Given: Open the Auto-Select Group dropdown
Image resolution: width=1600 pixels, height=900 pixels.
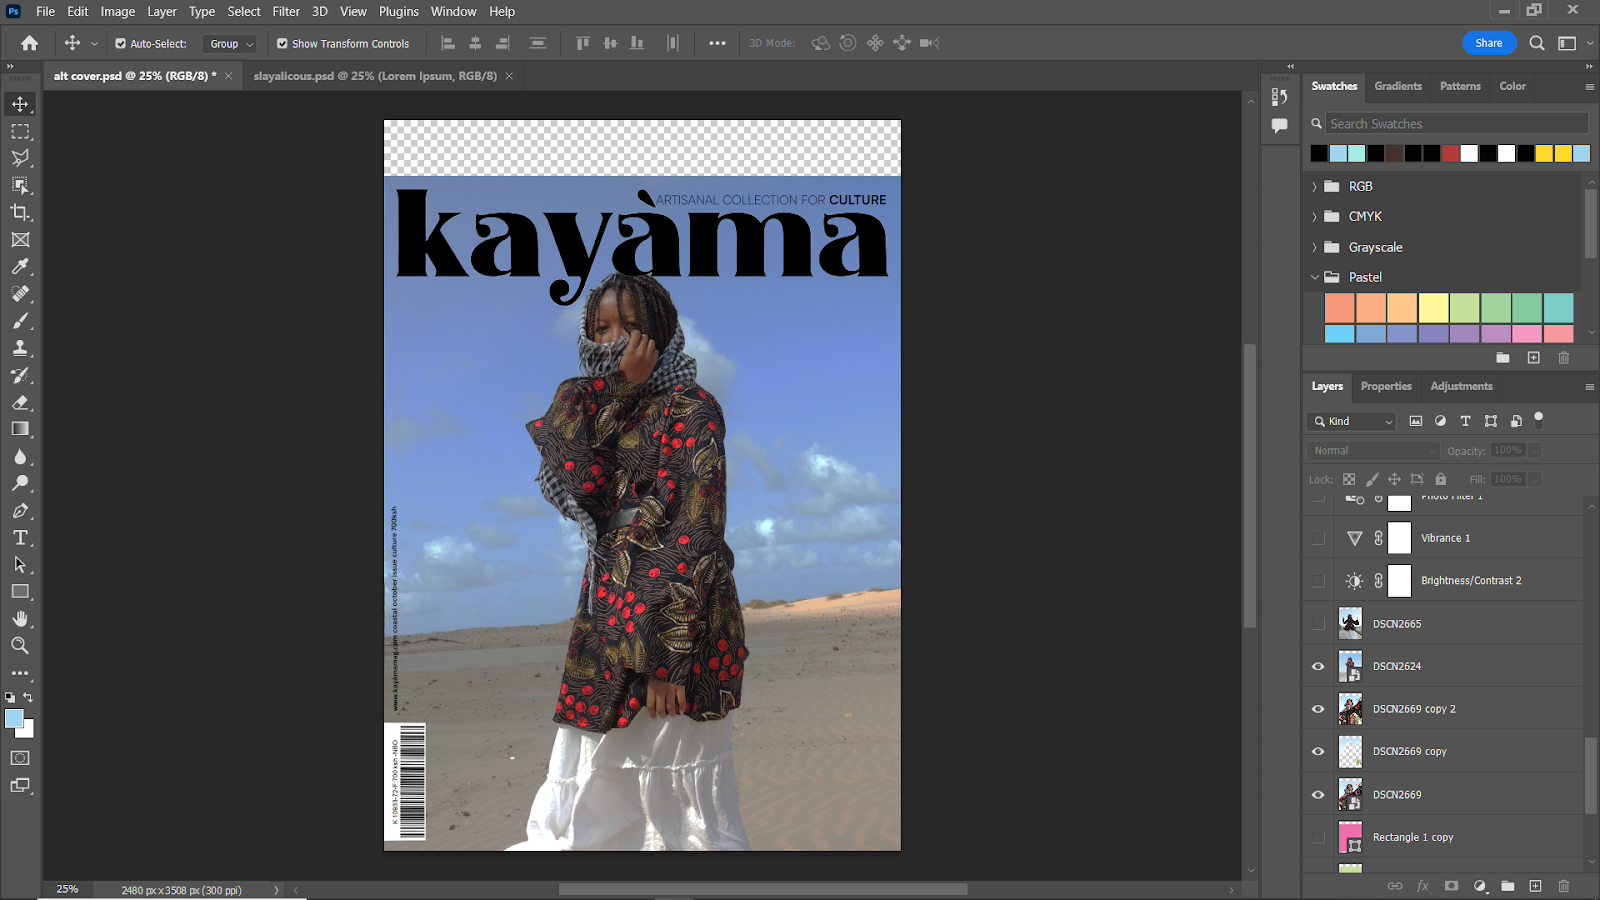Looking at the screenshot, I should [230, 44].
